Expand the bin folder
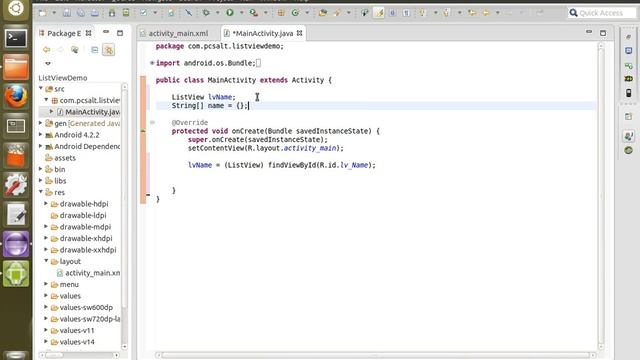 pos(41,169)
